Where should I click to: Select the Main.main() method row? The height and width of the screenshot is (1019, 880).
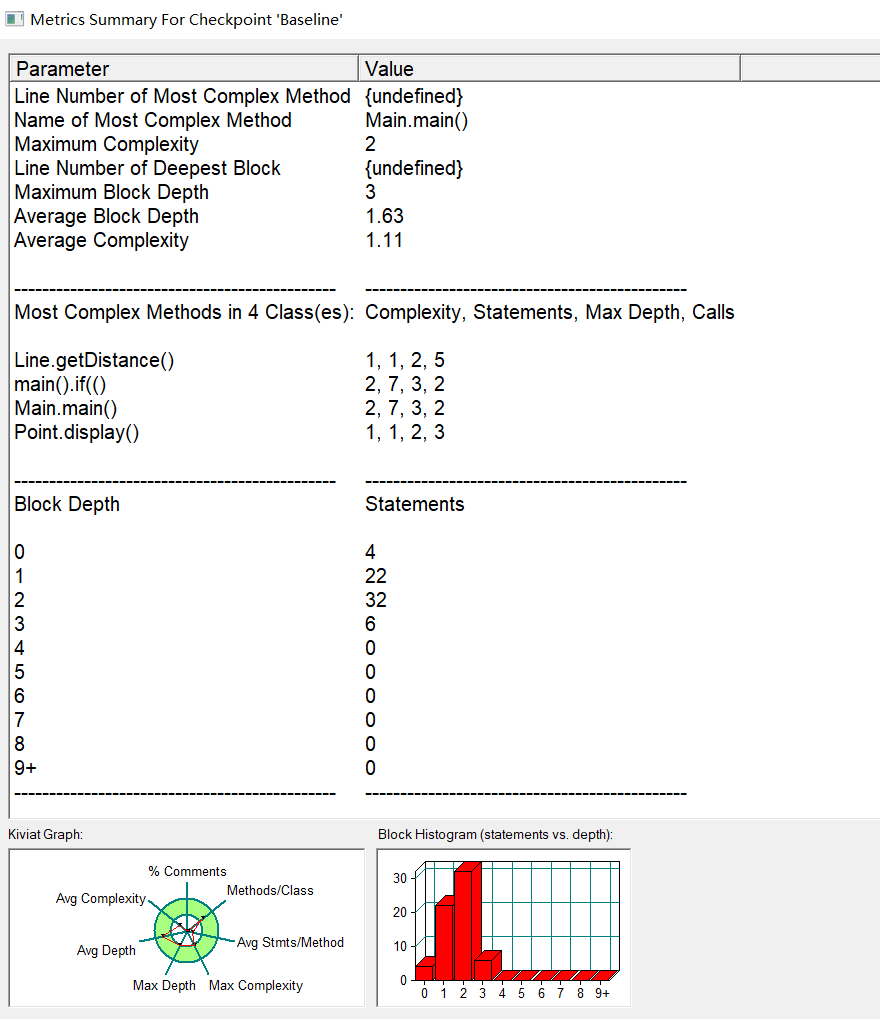tap(445, 408)
